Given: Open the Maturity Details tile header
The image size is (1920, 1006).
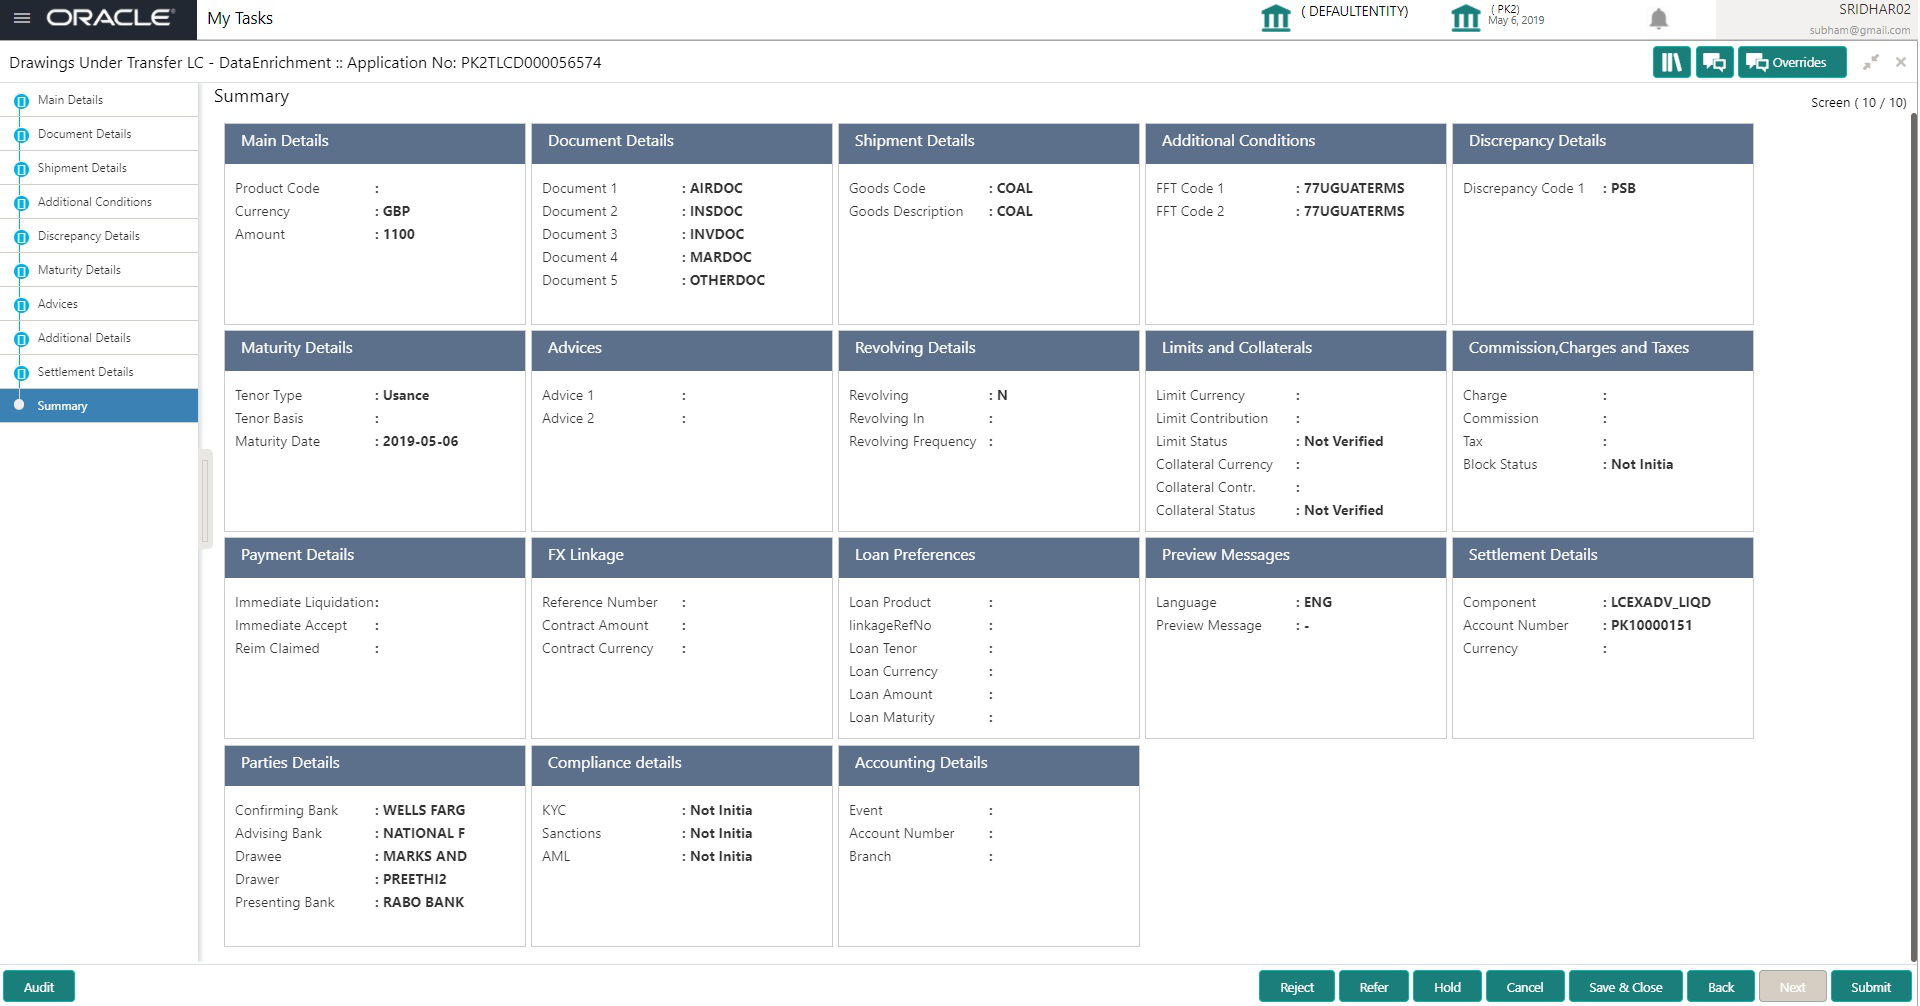Looking at the screenshot, I should [375, 349].
